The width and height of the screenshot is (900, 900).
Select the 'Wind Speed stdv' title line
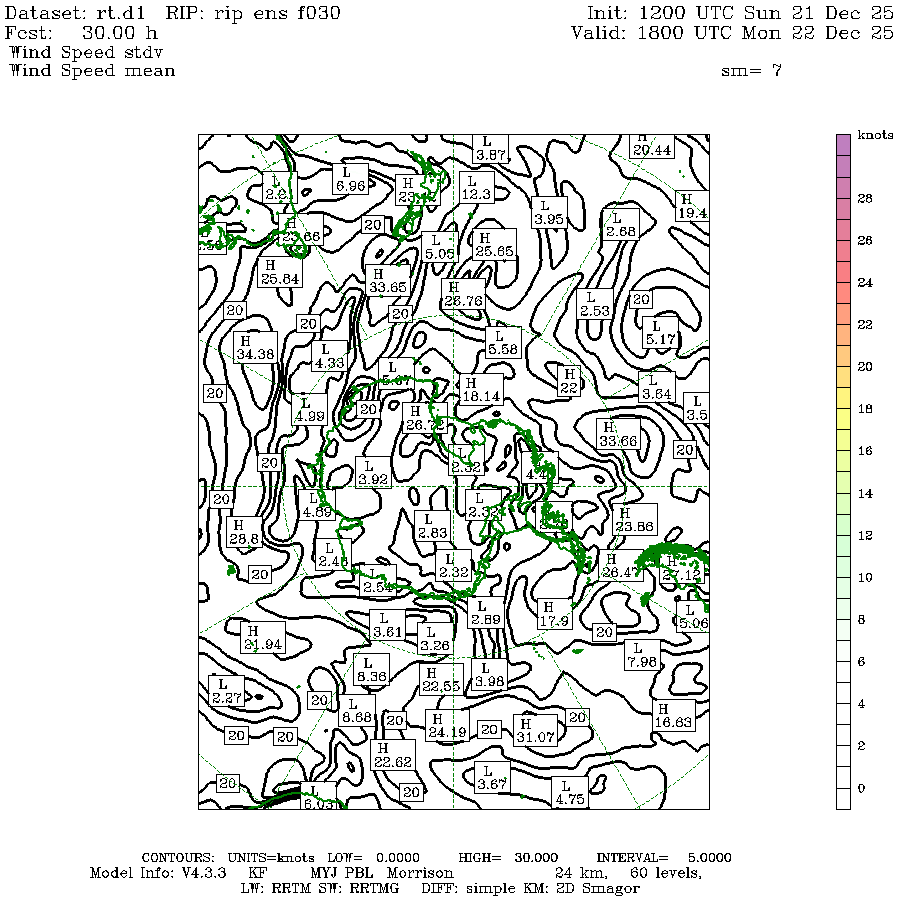(x=87, y=52)
